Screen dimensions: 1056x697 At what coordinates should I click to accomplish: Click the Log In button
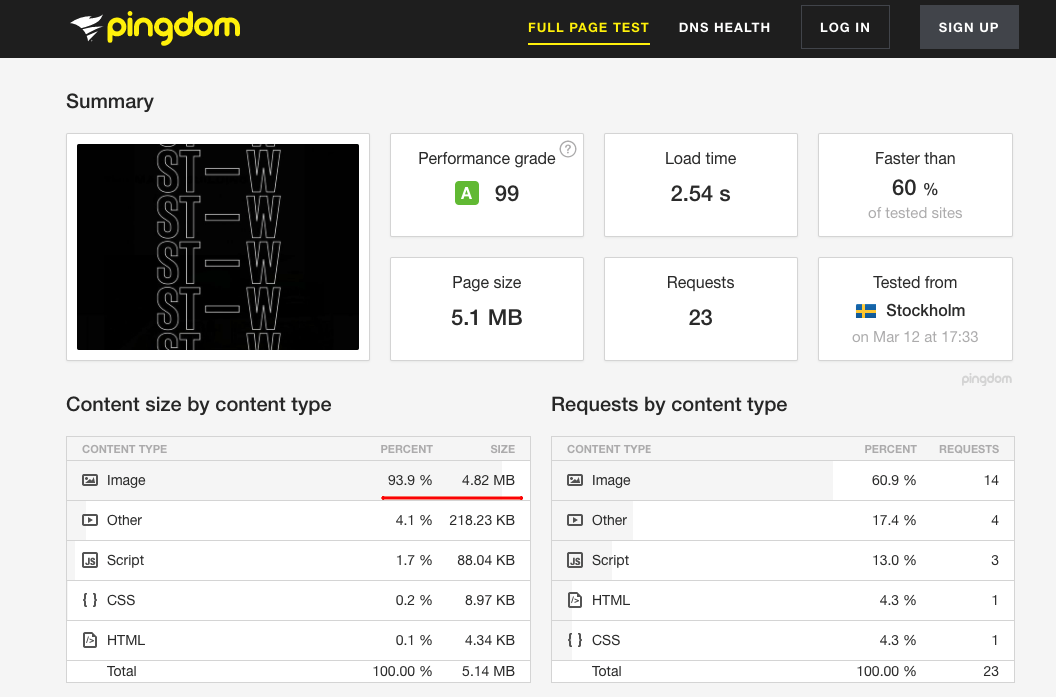[x=845, y=27]
